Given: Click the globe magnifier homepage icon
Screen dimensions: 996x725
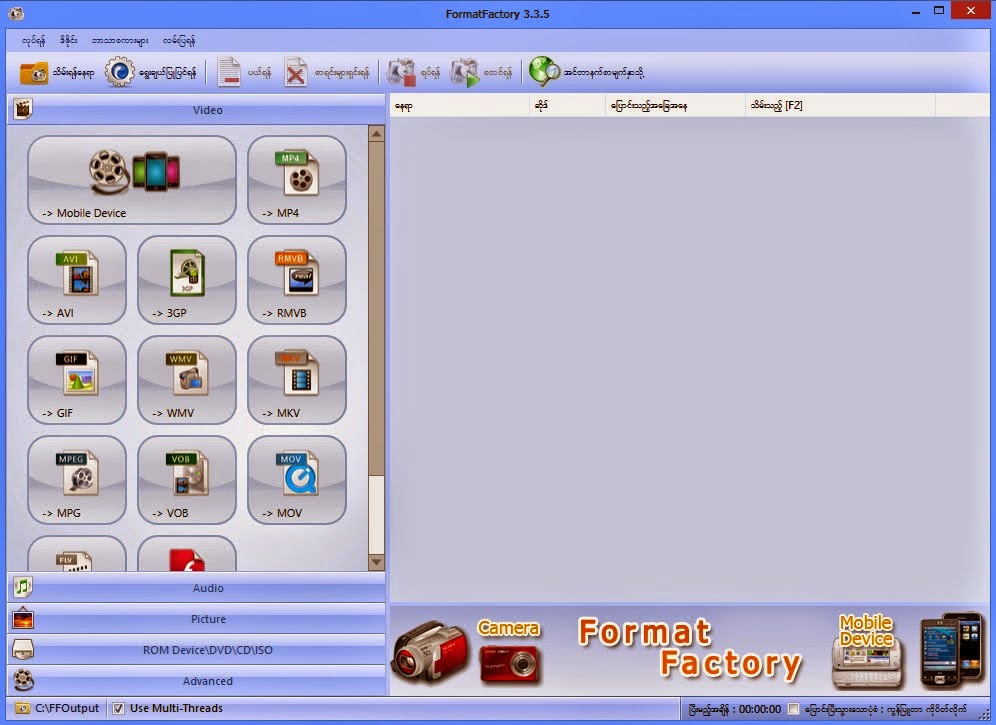Looking at the screenshot, I should click(544, 71).
